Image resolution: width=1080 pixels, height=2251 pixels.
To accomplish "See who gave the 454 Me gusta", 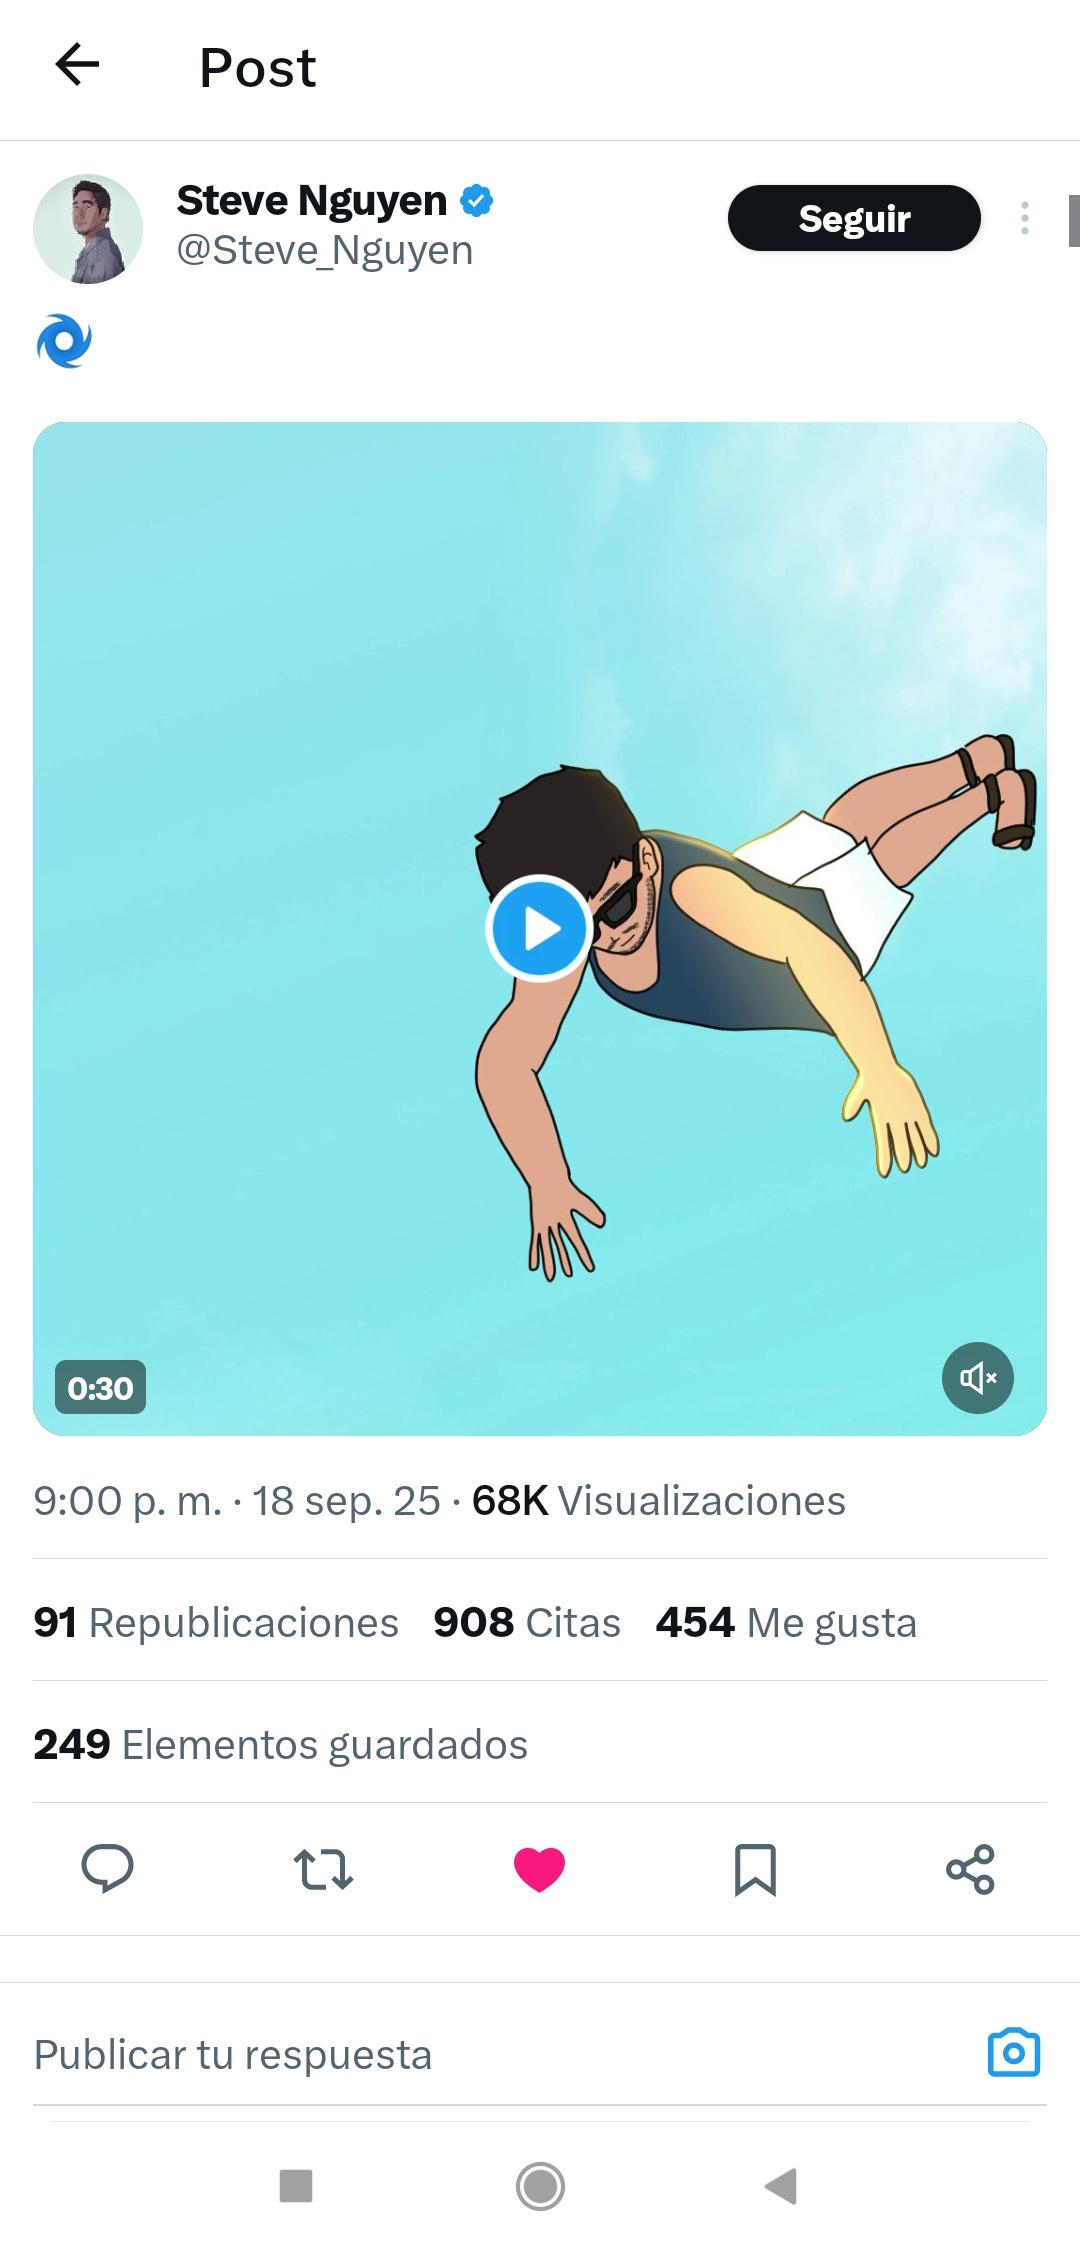I will point(786,1622).
